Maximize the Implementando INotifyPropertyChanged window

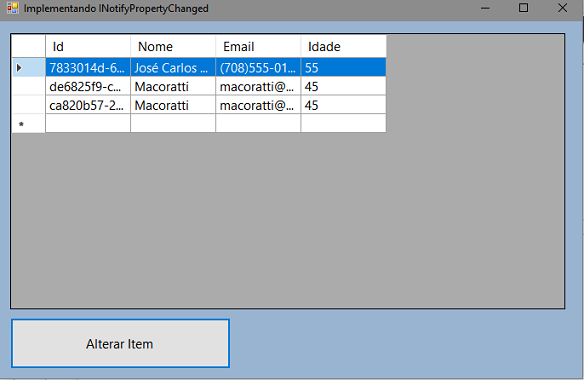tap(523, 8)
